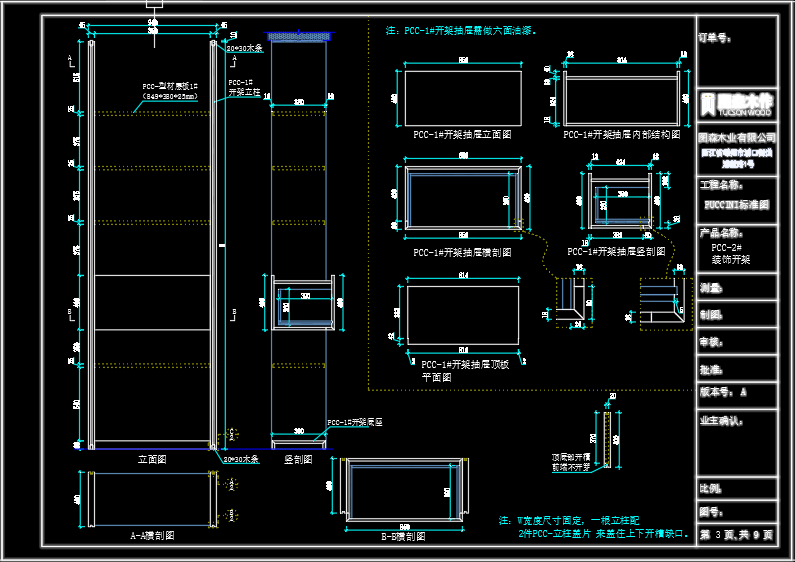The width and height of the screenshot is (795, 562).
Task: Click the A-A横剖图 caption
Action: click(x=152, y=535)
